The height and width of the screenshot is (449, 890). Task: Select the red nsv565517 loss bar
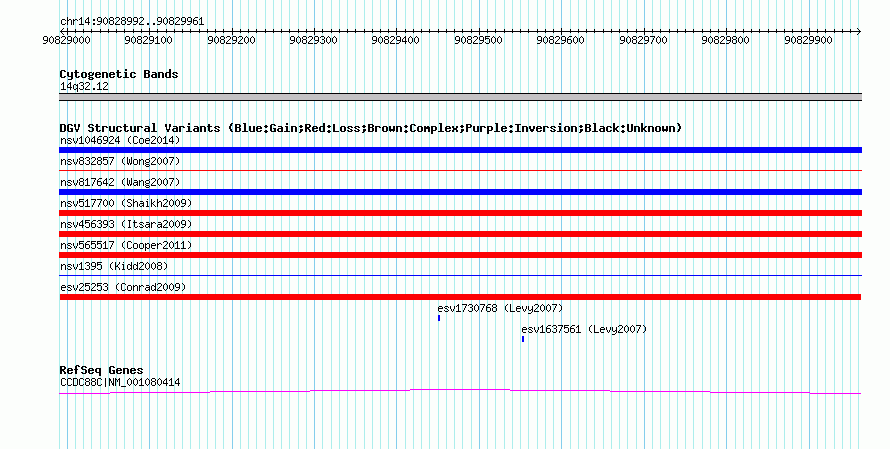coord(460,255)
